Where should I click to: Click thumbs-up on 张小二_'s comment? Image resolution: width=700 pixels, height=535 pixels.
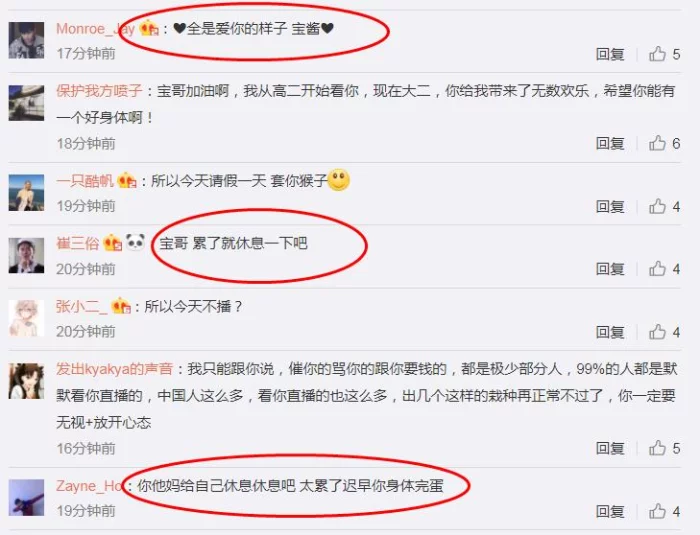(x=657, y=332)
